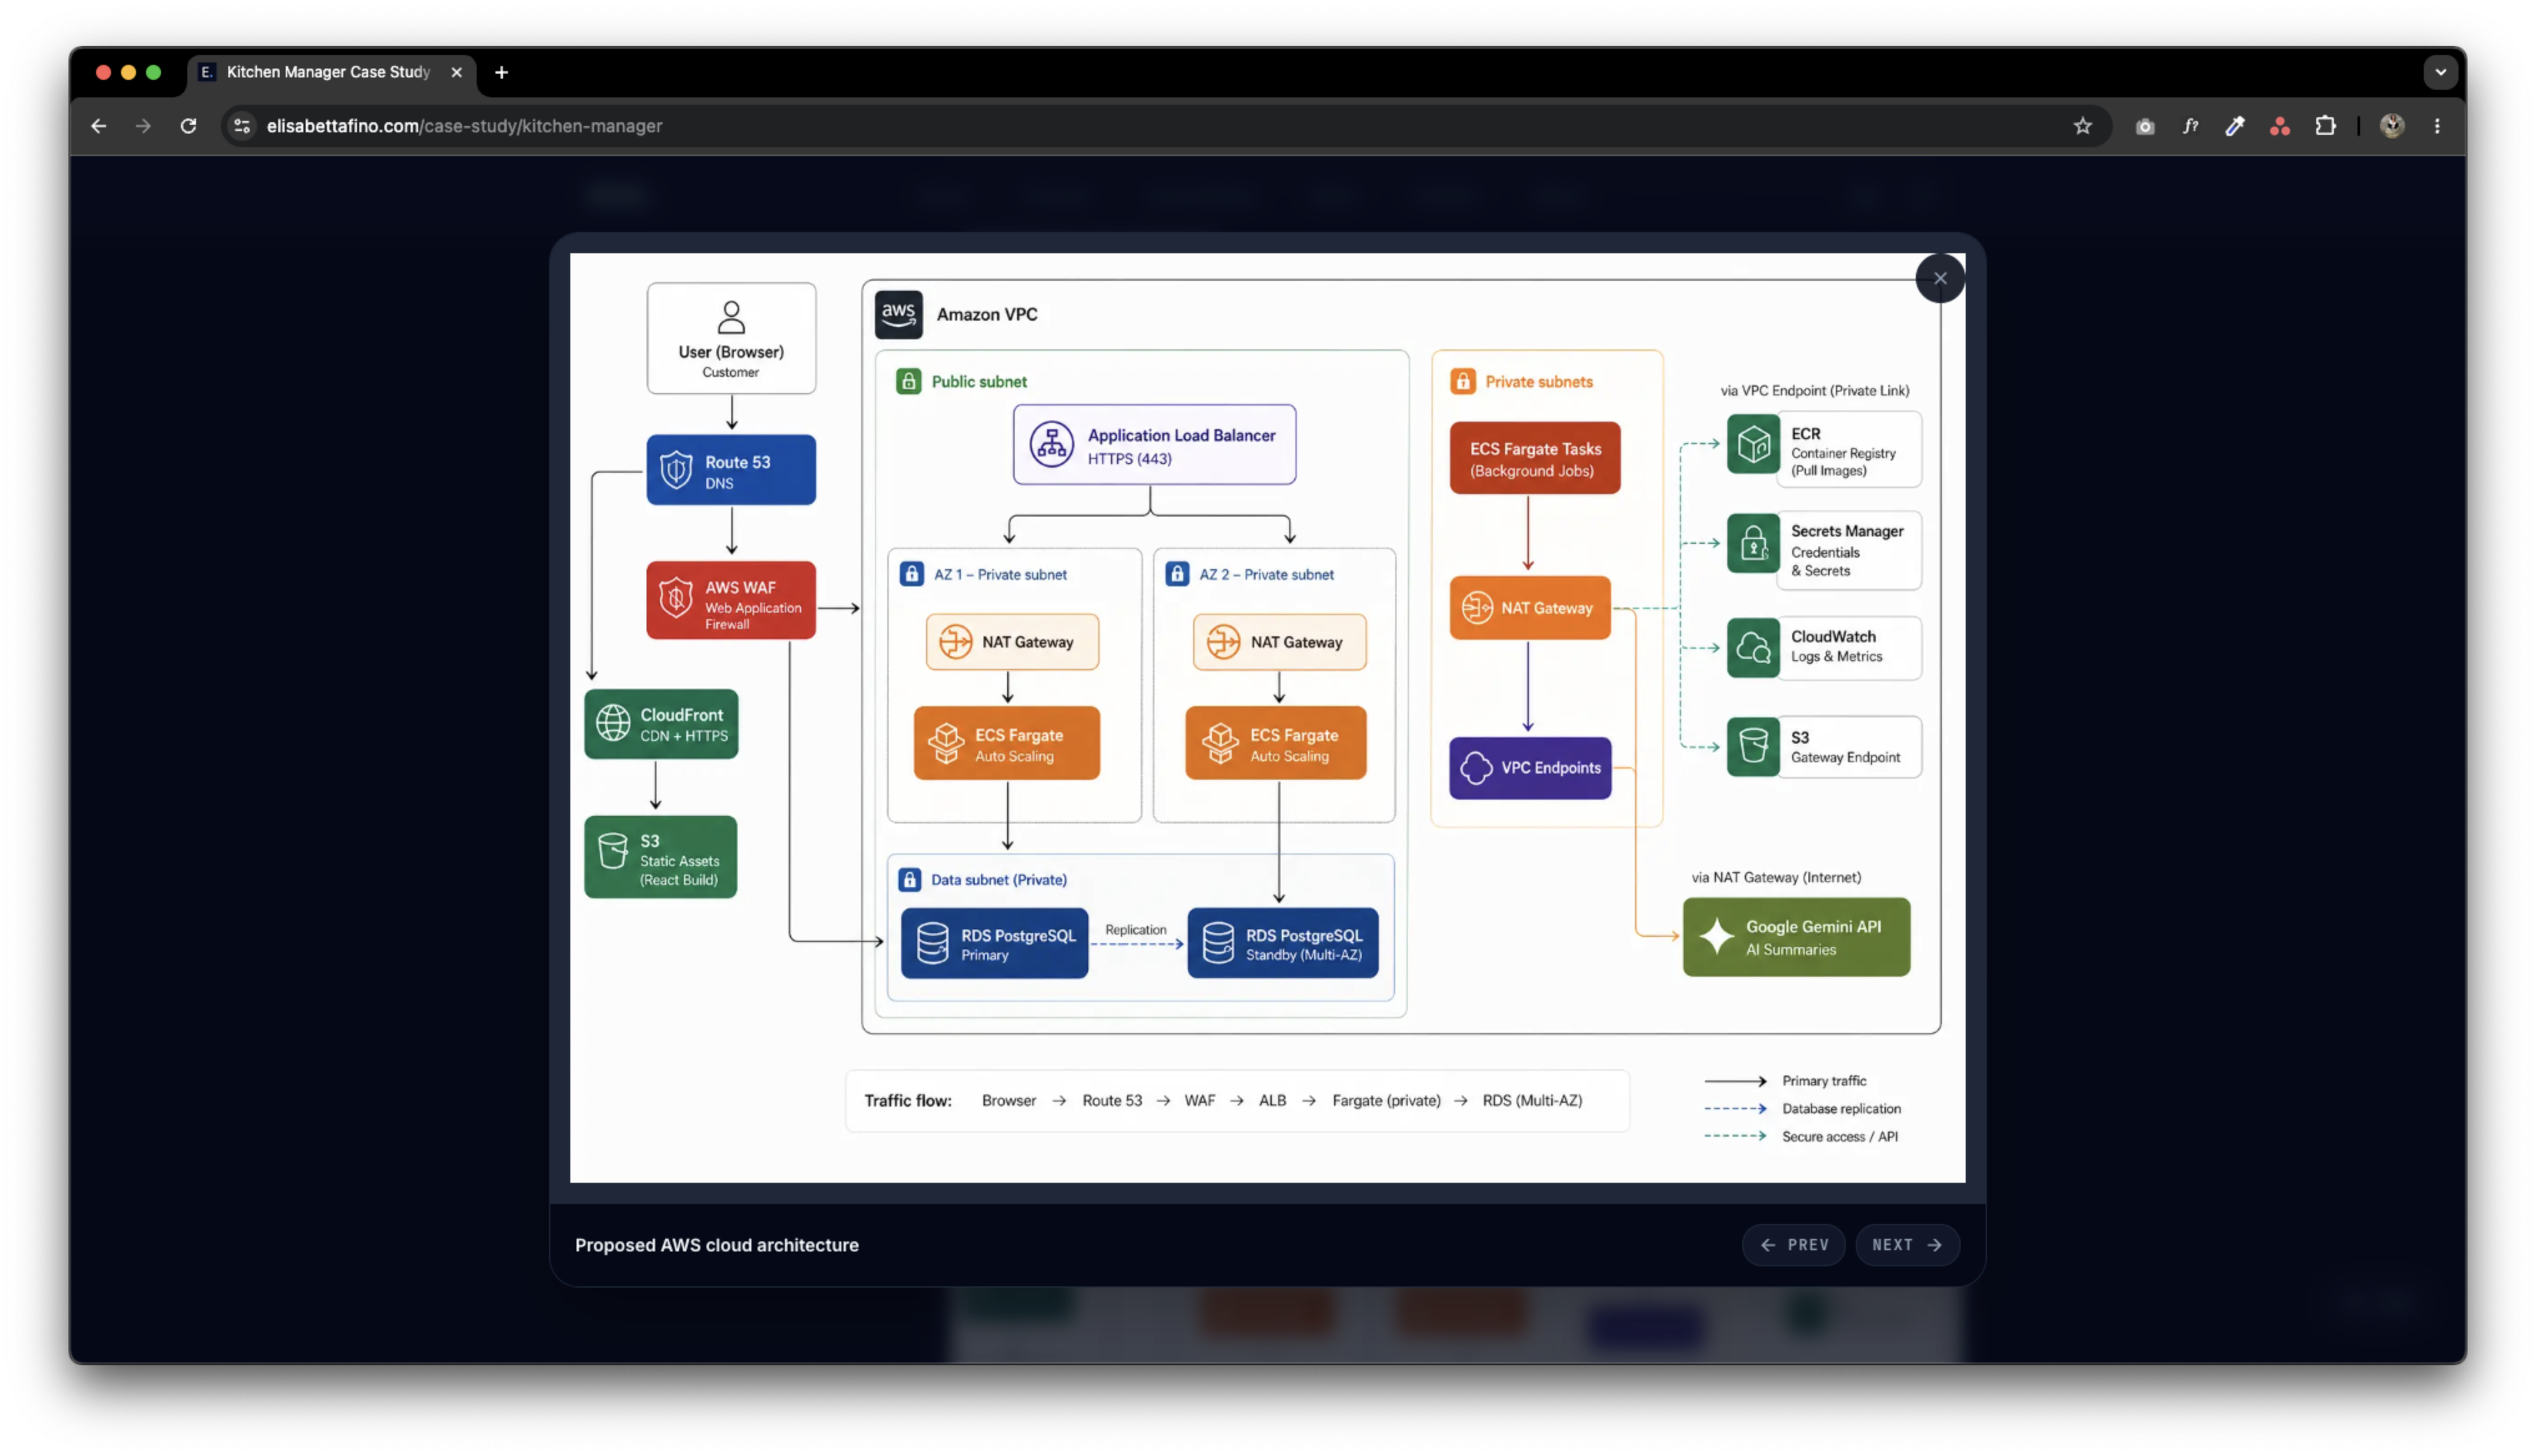Click the AWS logo beside Amazon VPC

click(x=898, y=314)
